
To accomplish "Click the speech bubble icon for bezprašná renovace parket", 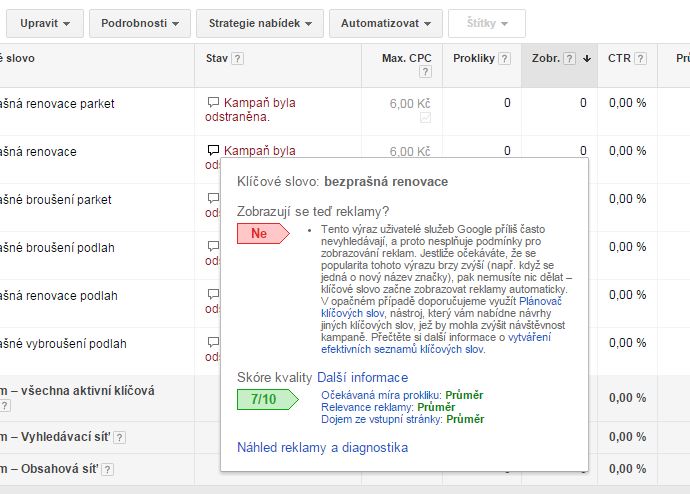I will click(x=213, y=102).
